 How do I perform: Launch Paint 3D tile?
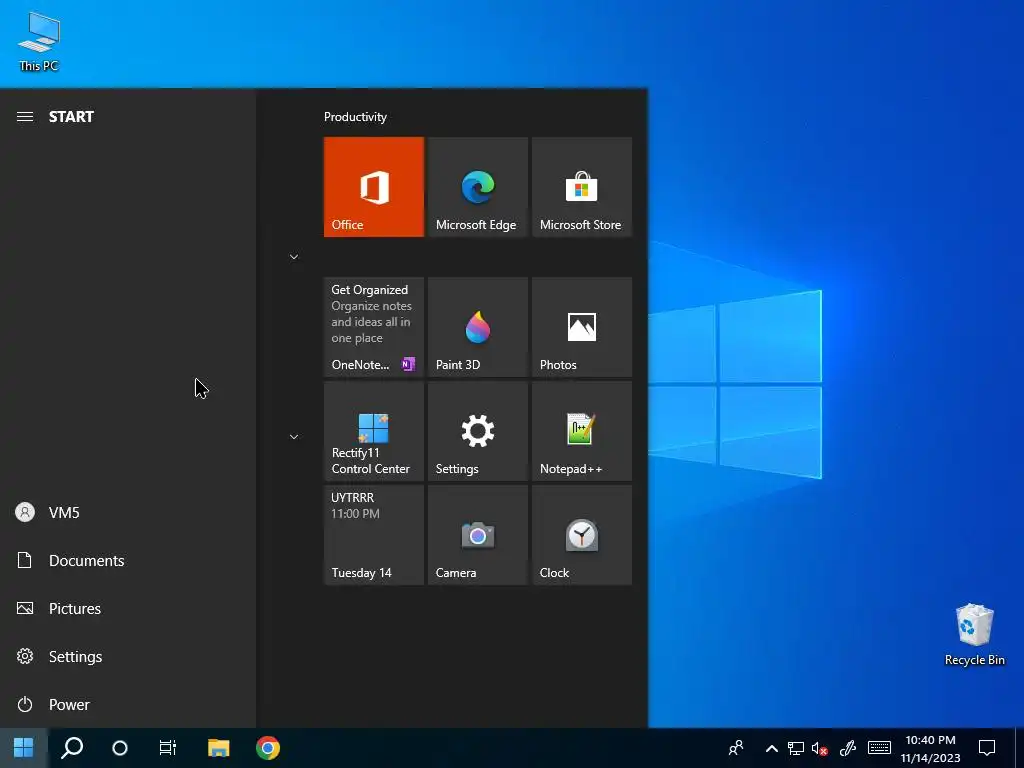pos(477,327)
